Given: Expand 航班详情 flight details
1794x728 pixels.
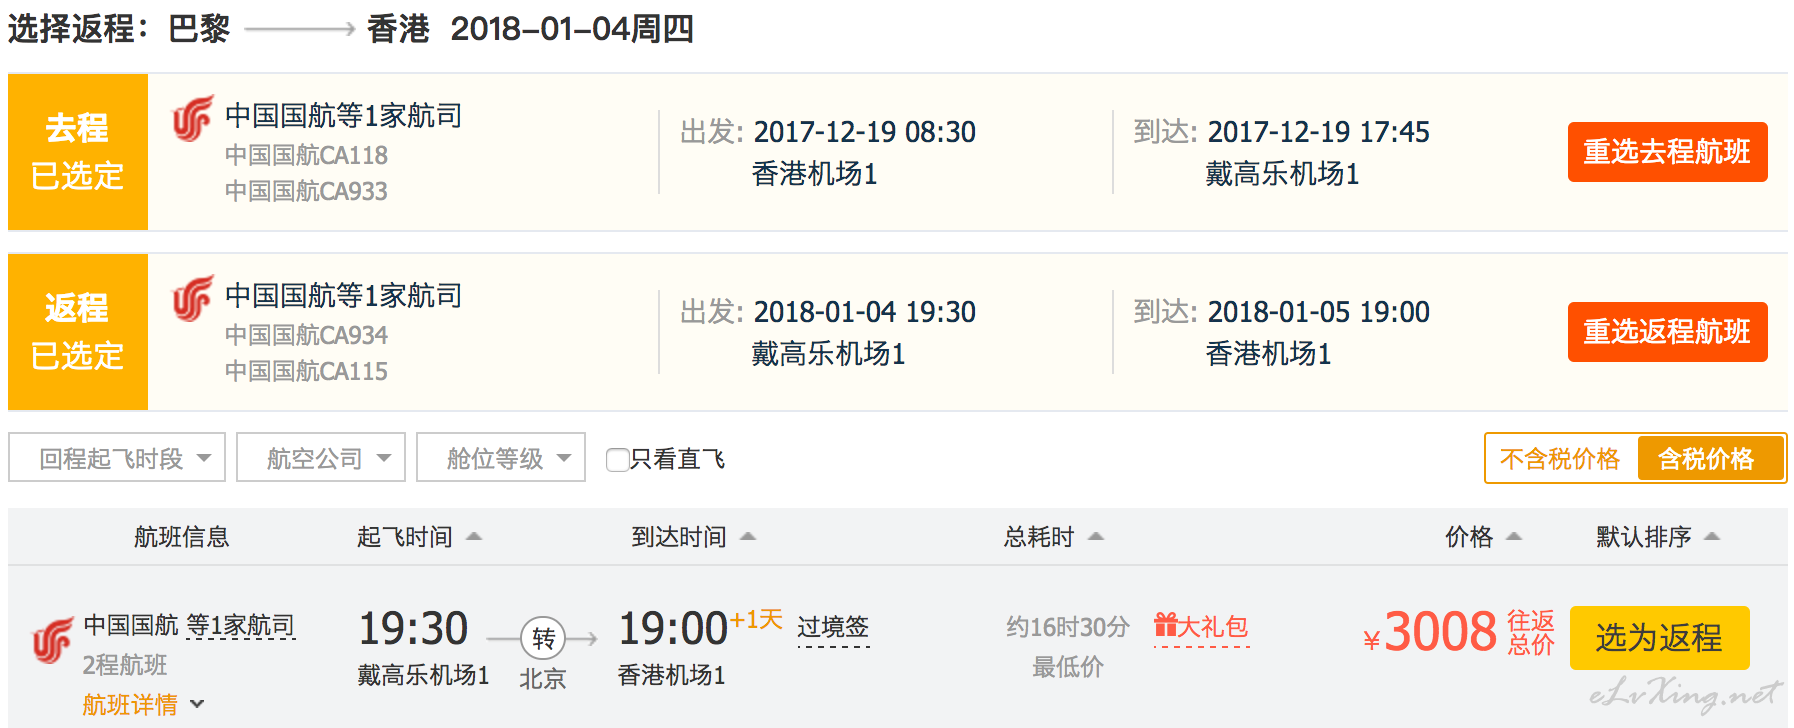Looking at the screenshot, I should 144,705.
